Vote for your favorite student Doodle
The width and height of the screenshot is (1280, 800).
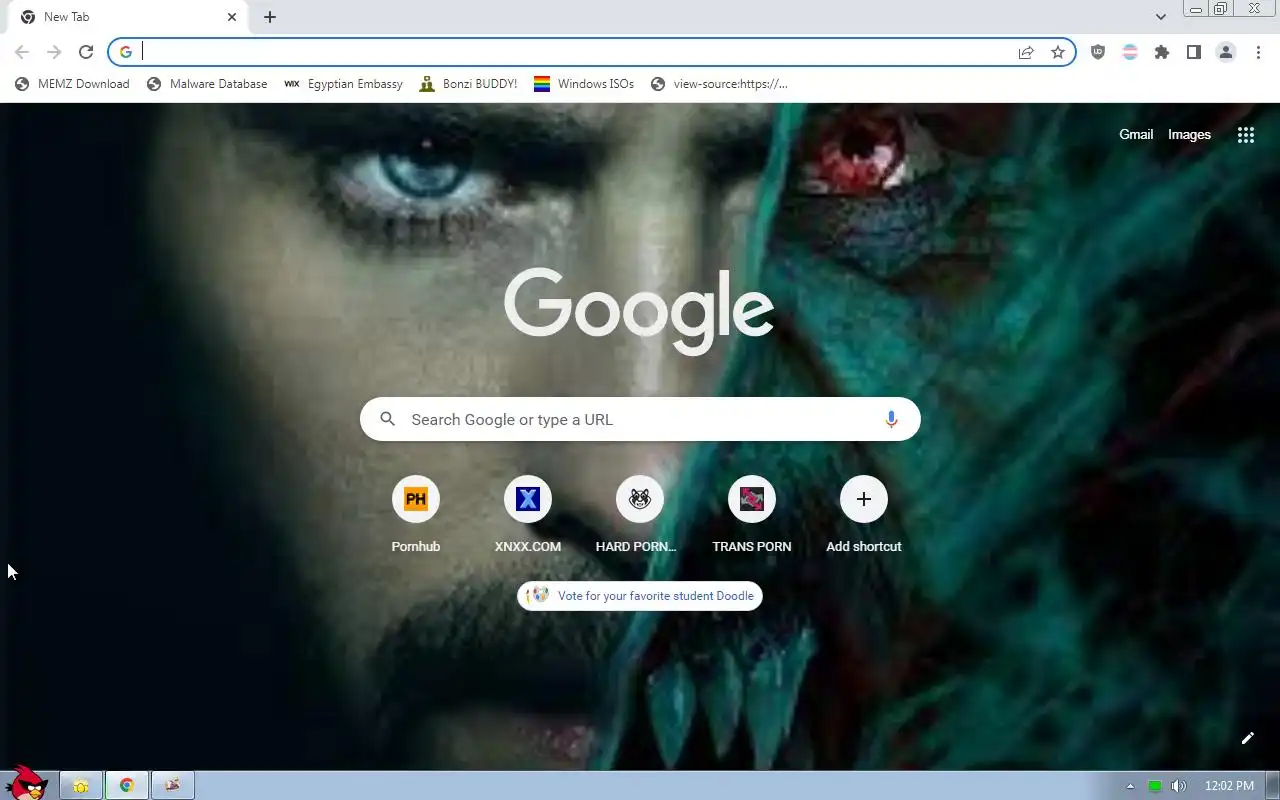pos(640,596)
